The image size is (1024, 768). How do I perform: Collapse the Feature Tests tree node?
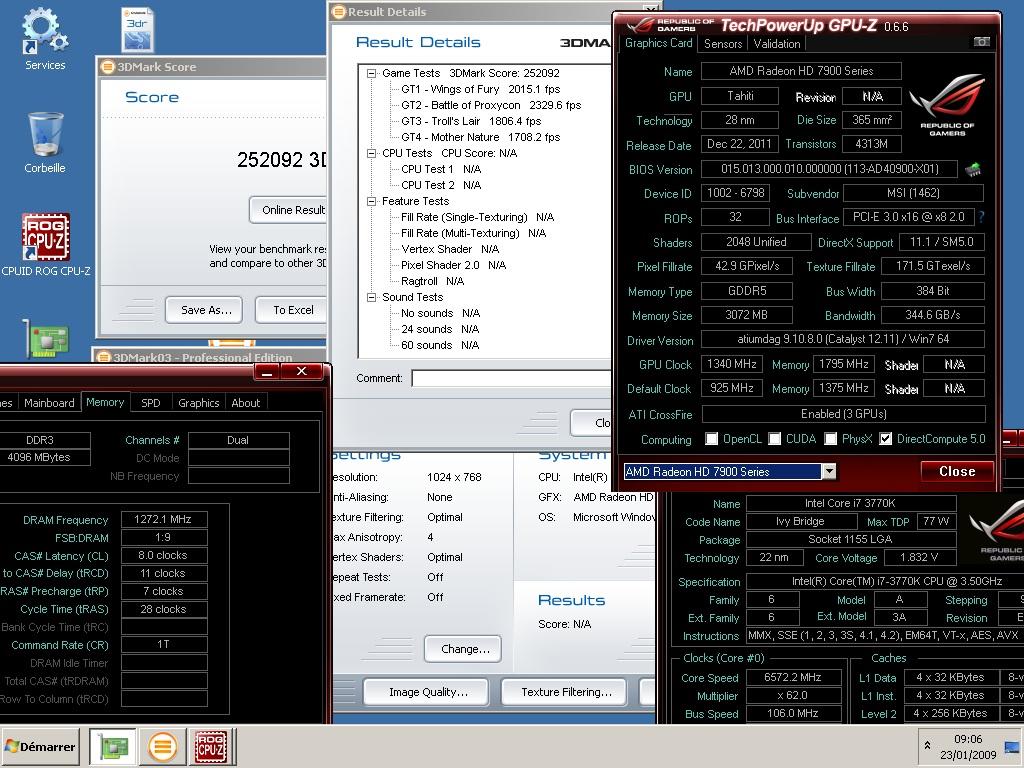click(x=372, y=201)
